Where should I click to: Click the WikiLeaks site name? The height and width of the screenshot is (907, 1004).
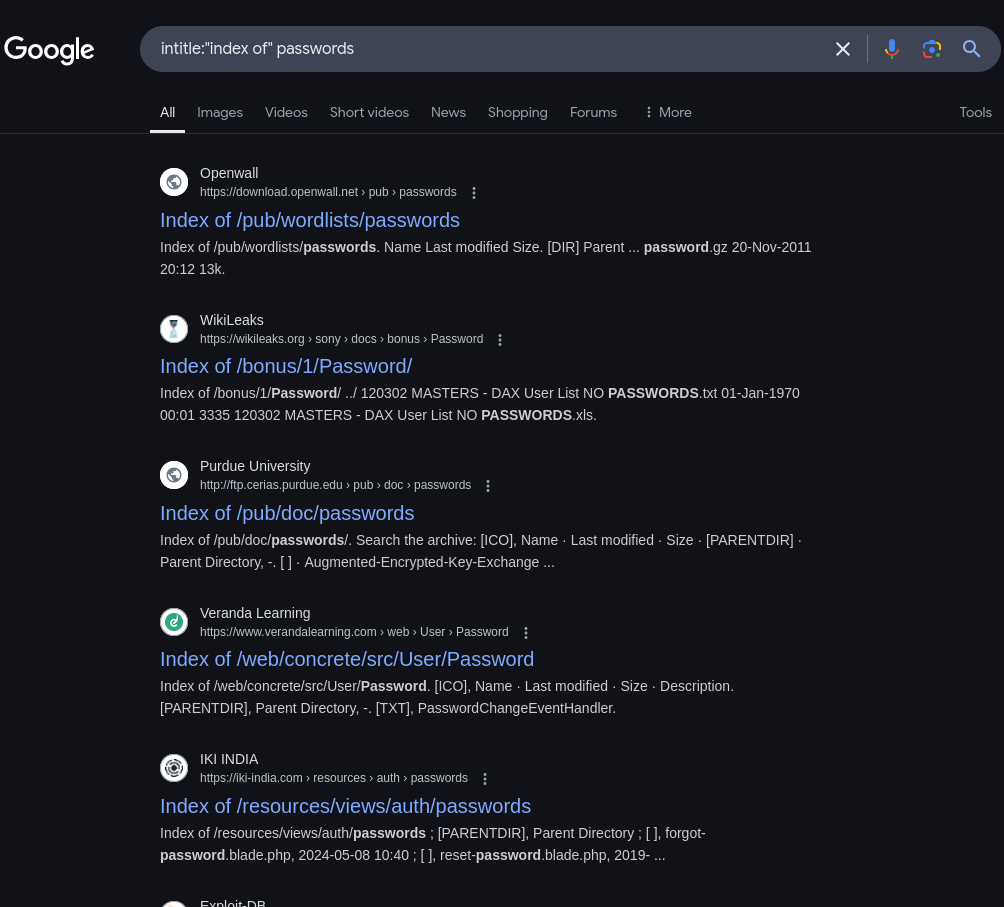pyautogui.click(x=231, y=320)
